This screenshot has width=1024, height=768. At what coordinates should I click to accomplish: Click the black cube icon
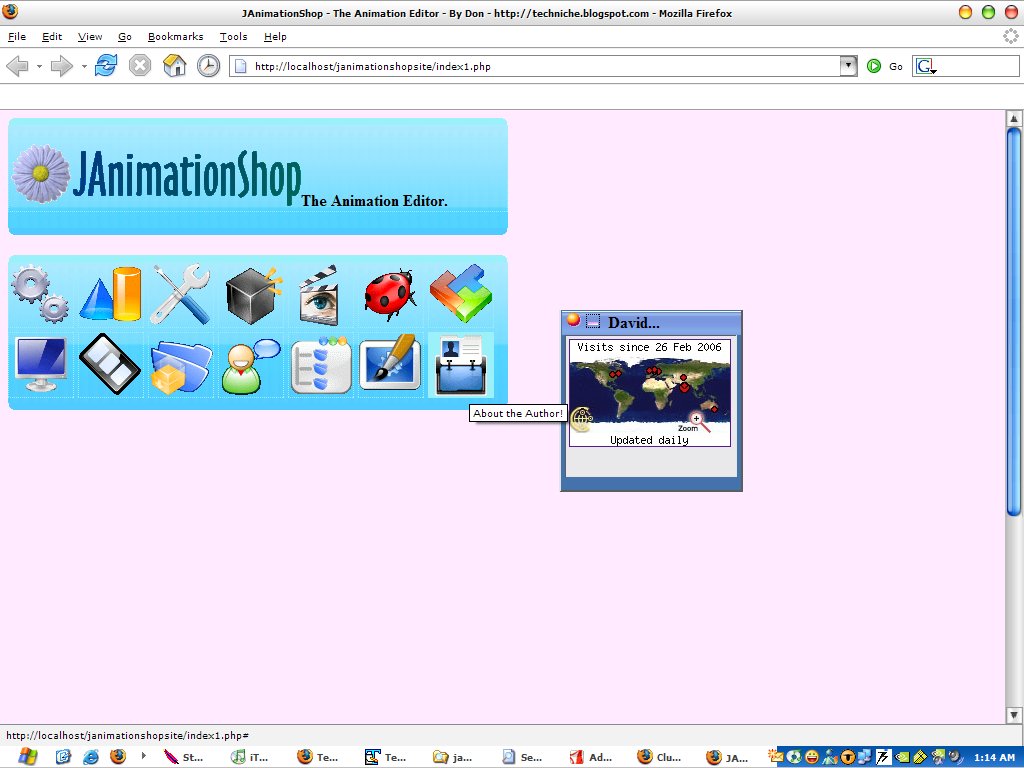tap(253, 295)
